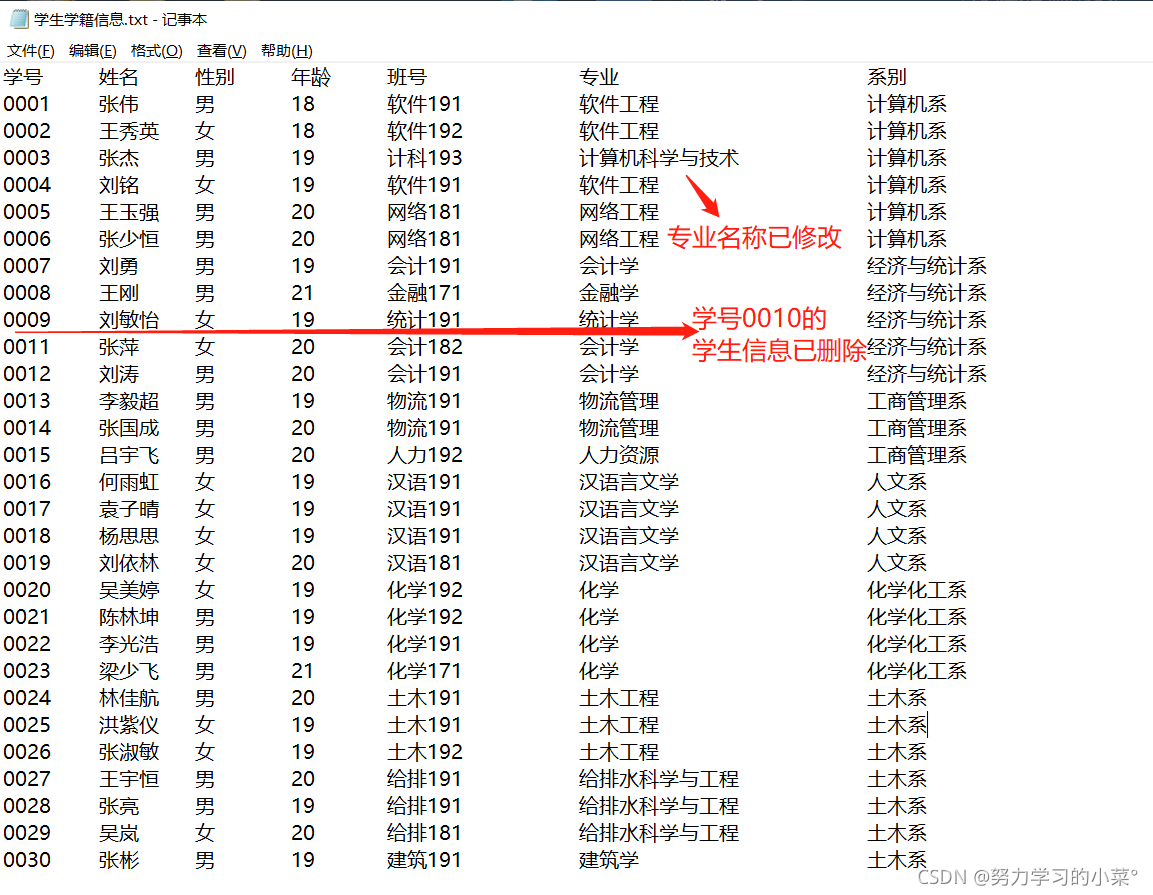Click the name 吴美婷
1153x895 pixels.
pyautogui.click(x=129, y=590)
